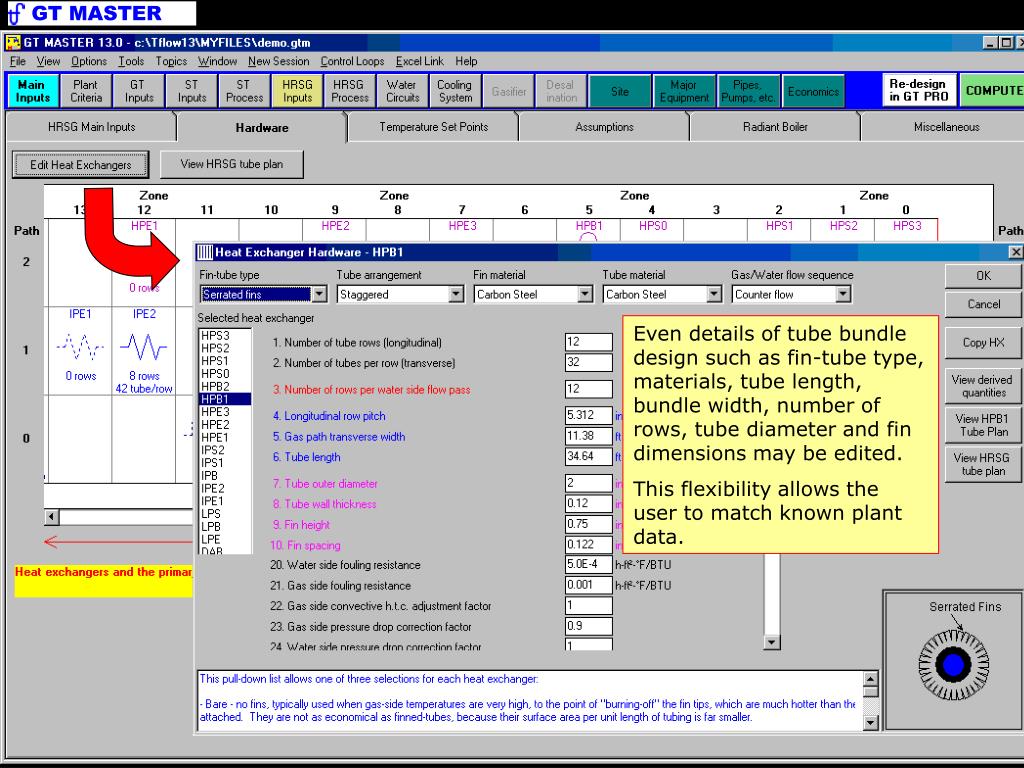Viewport: 1024px width, 768px height.
Task: Open the Gas/Water flow sequence dropdown
Action: coord(843,295)
